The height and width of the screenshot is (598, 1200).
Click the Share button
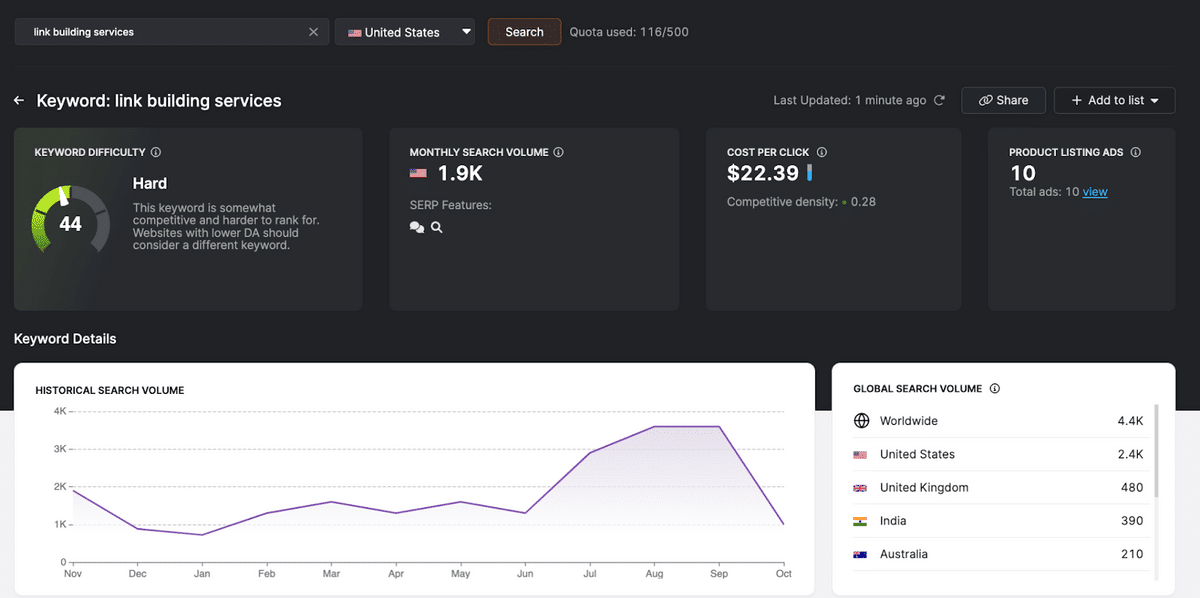(x=1003, y=100)
